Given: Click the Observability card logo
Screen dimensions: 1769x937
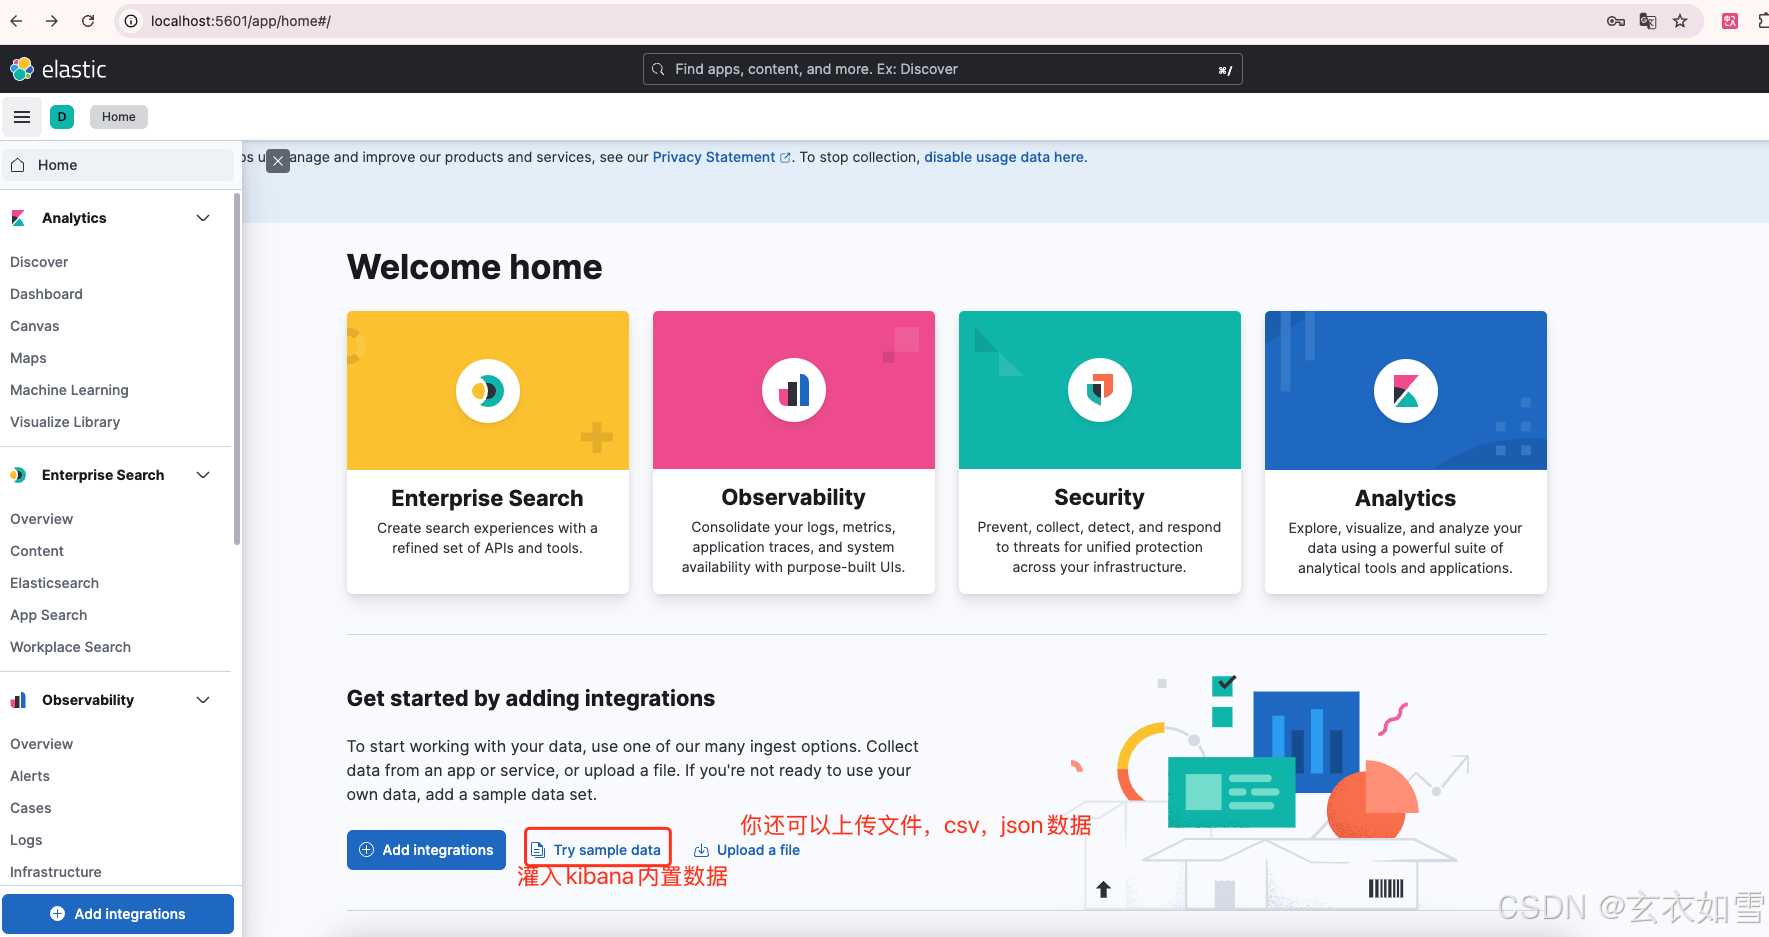Looking at the screenshot, I should tap(794, 390).
